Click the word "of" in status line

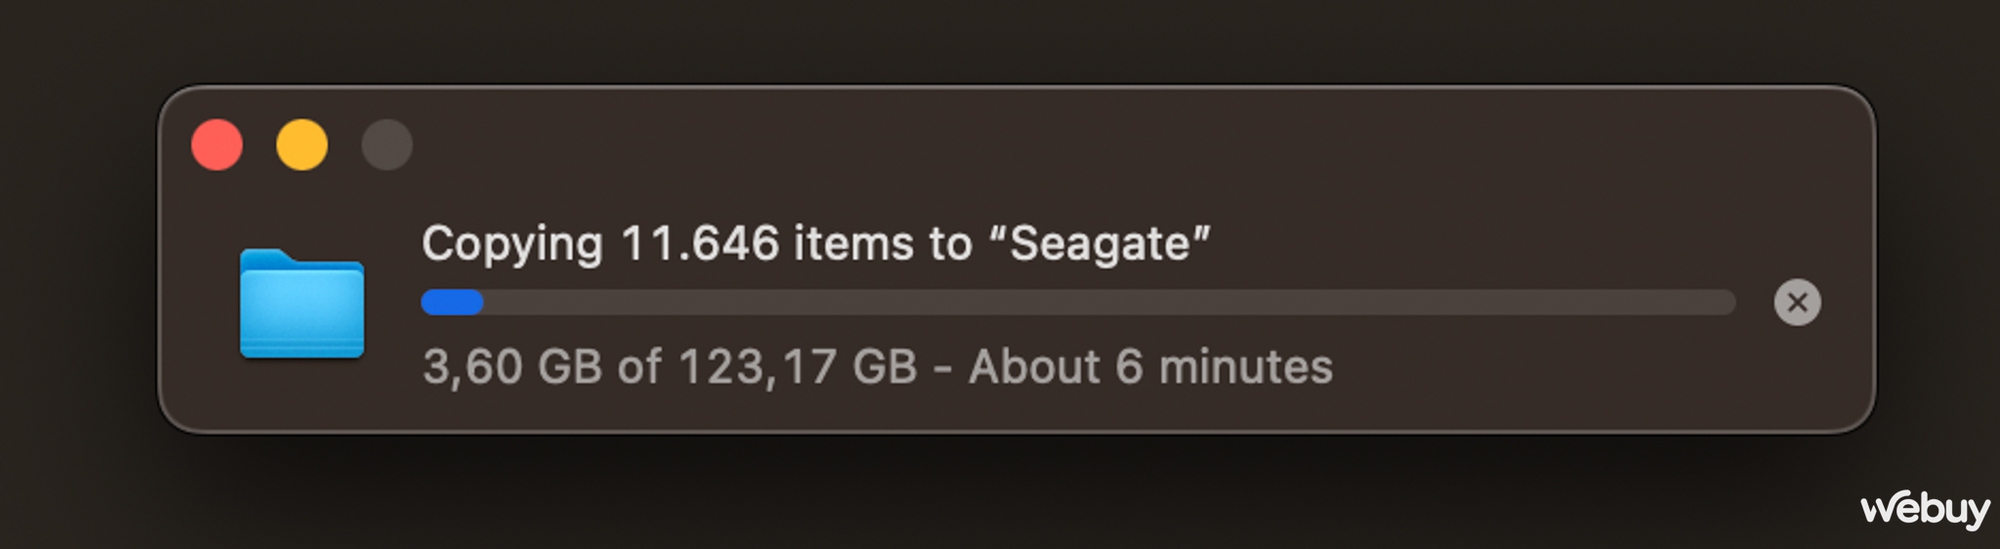click(640, 367)
